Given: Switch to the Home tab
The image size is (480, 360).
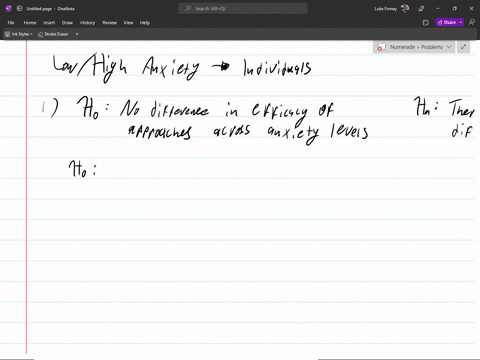Looking at the screenshot, I should [30, 23].
